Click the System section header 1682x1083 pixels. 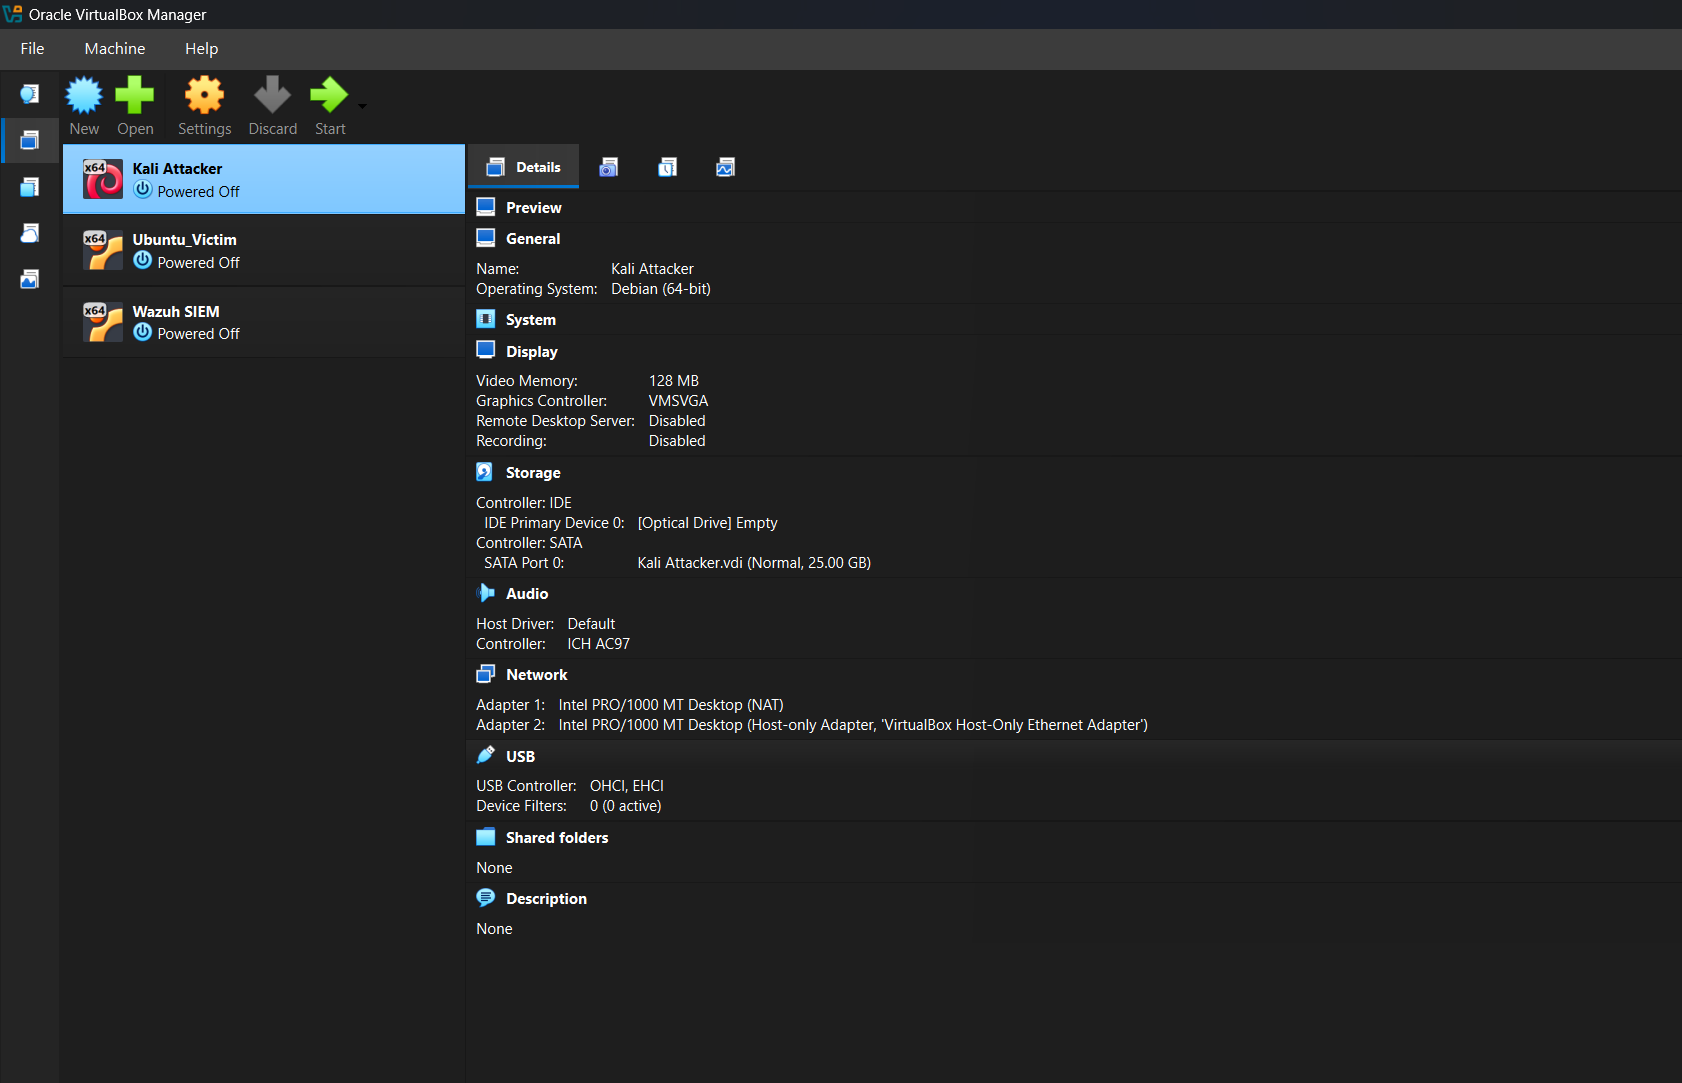(x=530, y=320)
